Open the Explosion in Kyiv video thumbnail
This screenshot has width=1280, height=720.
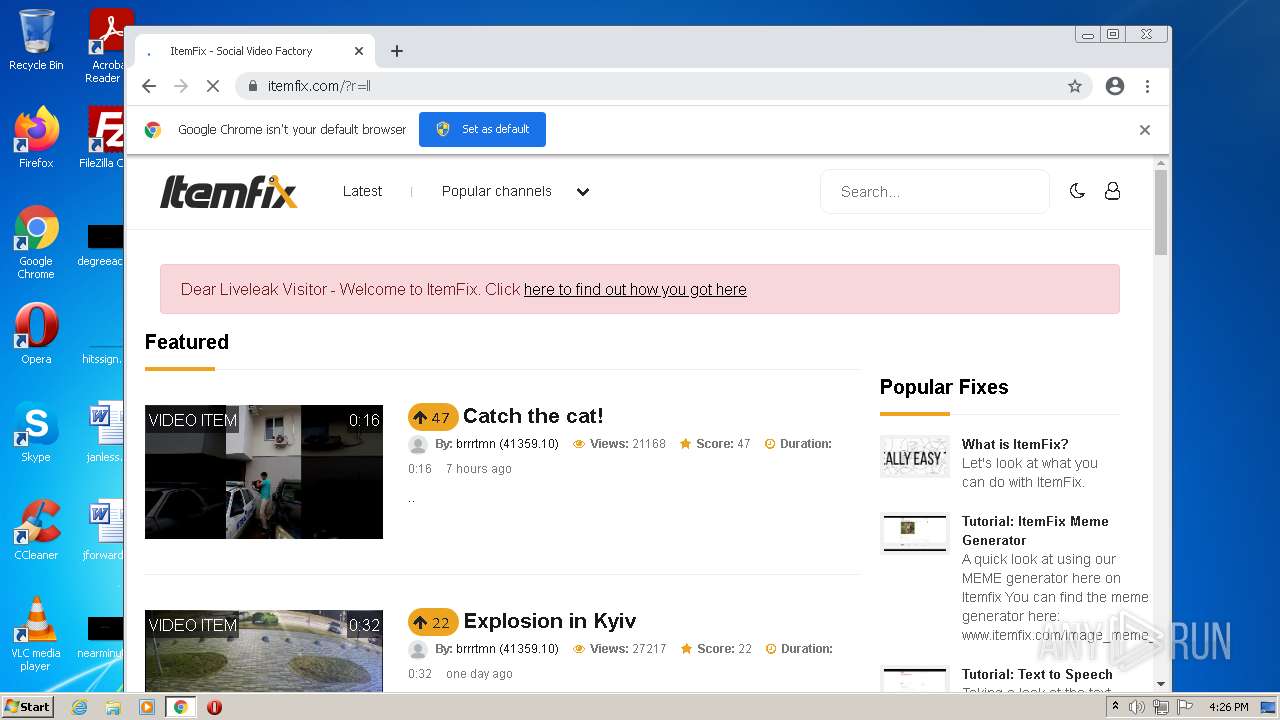[x=264, y=651]
